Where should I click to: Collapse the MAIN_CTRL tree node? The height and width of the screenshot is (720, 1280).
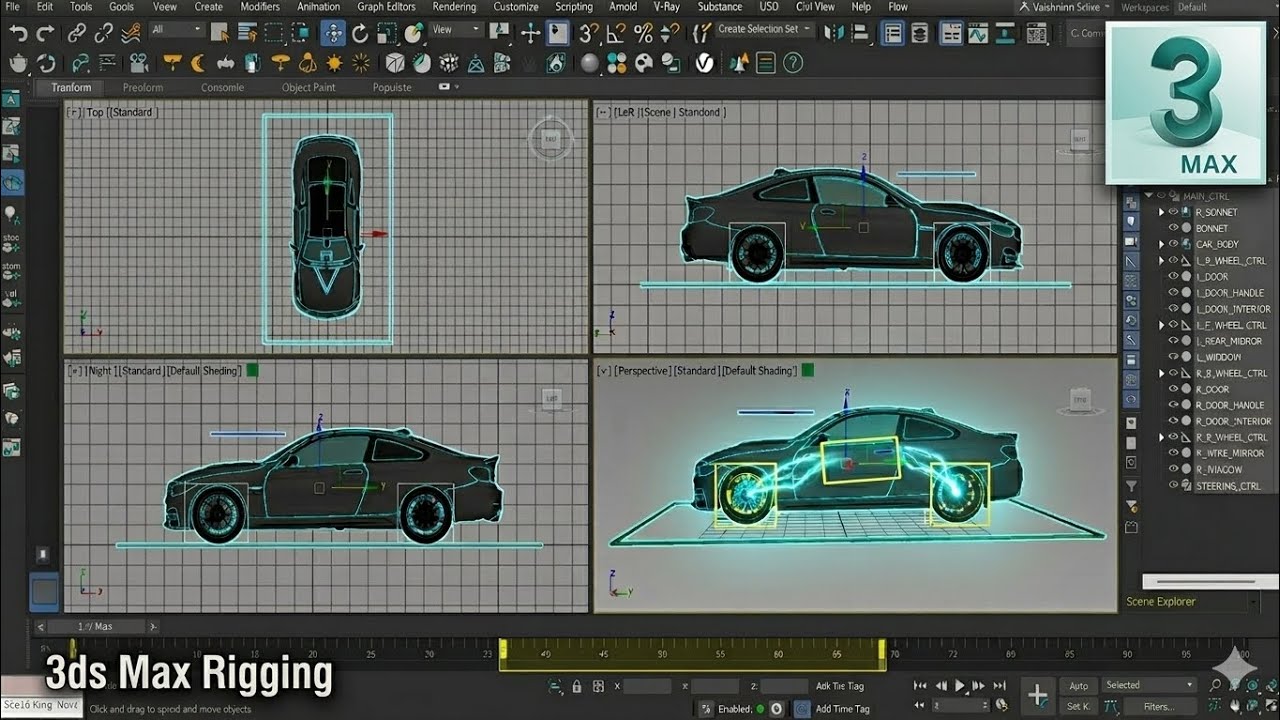[1149, 196]
